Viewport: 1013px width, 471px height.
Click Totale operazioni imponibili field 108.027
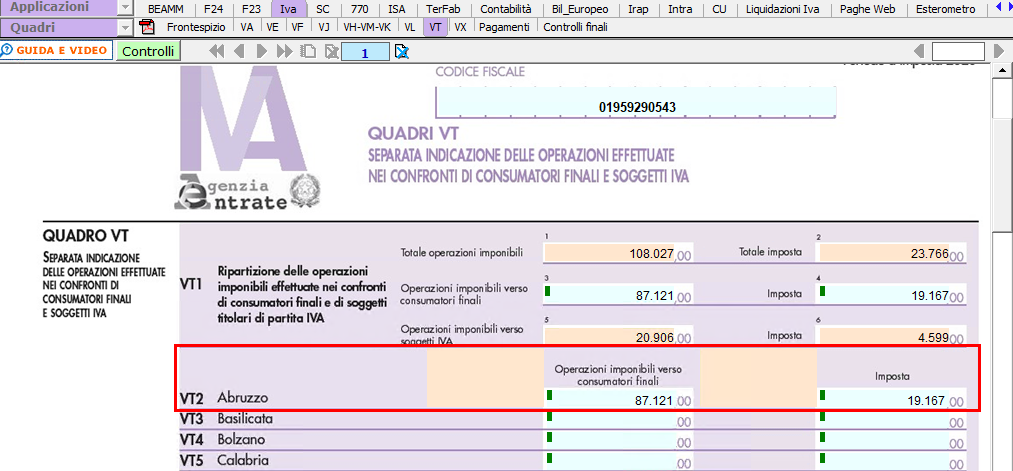point(609,253)
